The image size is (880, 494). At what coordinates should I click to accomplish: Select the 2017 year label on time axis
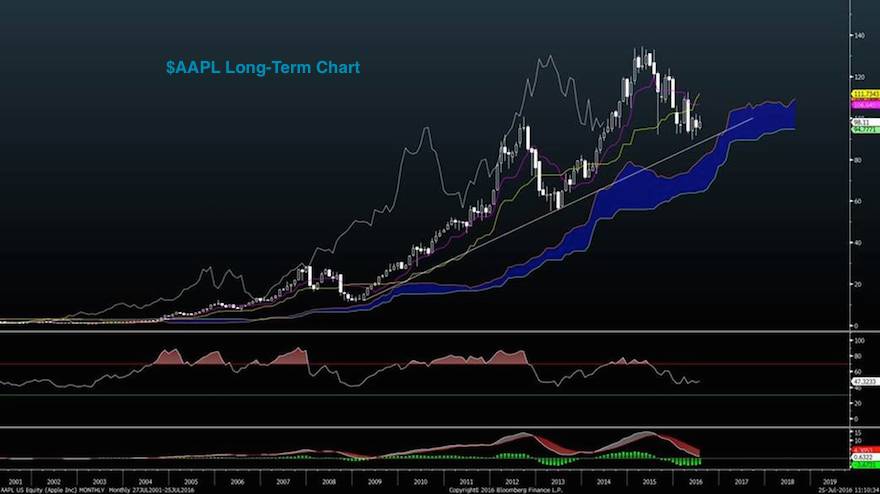pos(741,482)
